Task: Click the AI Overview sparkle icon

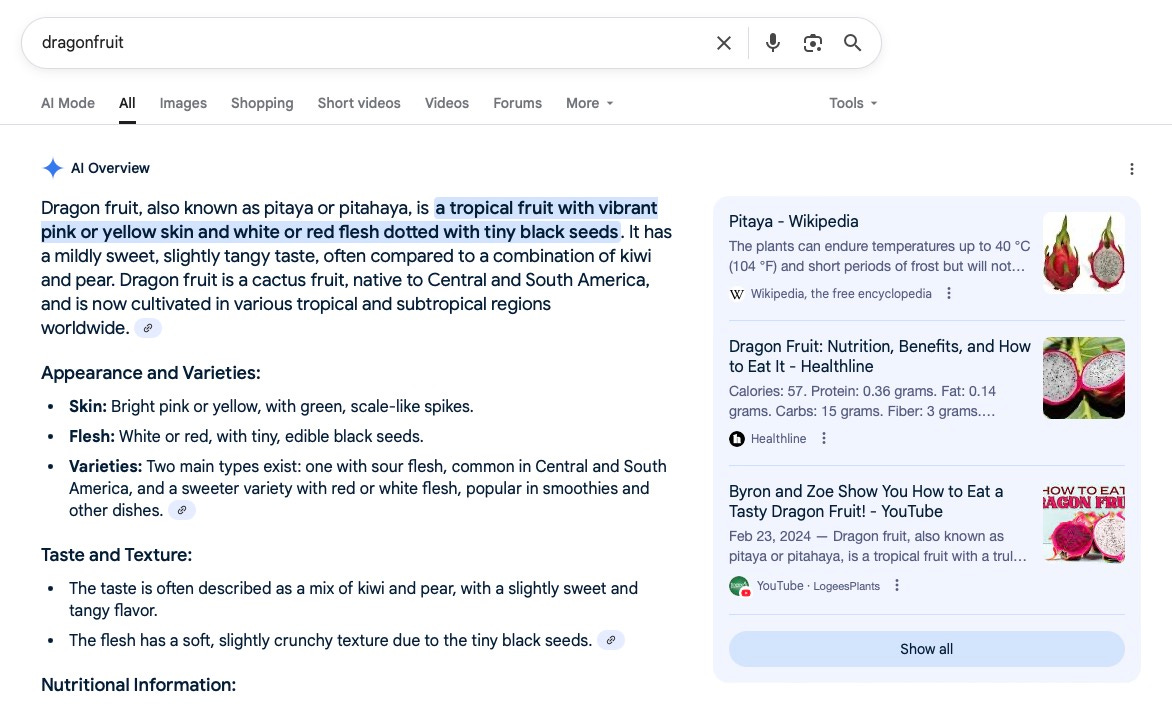Action: tap(52, 168)
